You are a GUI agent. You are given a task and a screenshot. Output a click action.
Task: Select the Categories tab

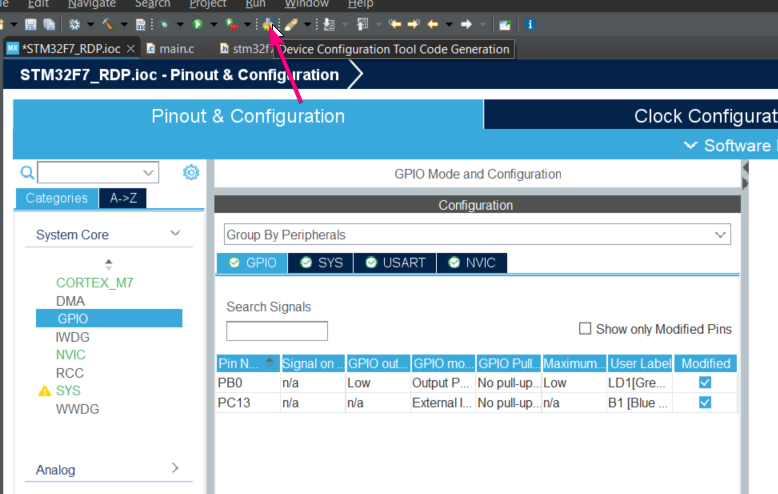57,198
